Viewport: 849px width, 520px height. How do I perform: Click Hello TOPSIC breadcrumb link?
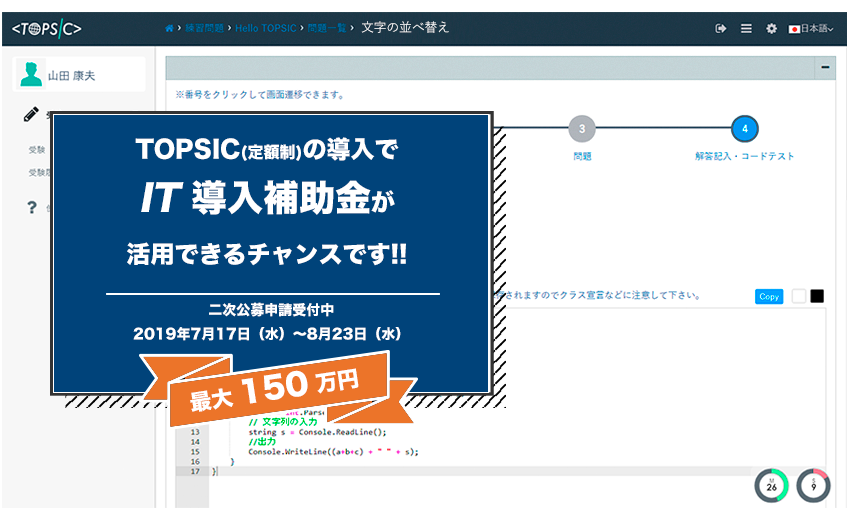(x=265, y=28)
